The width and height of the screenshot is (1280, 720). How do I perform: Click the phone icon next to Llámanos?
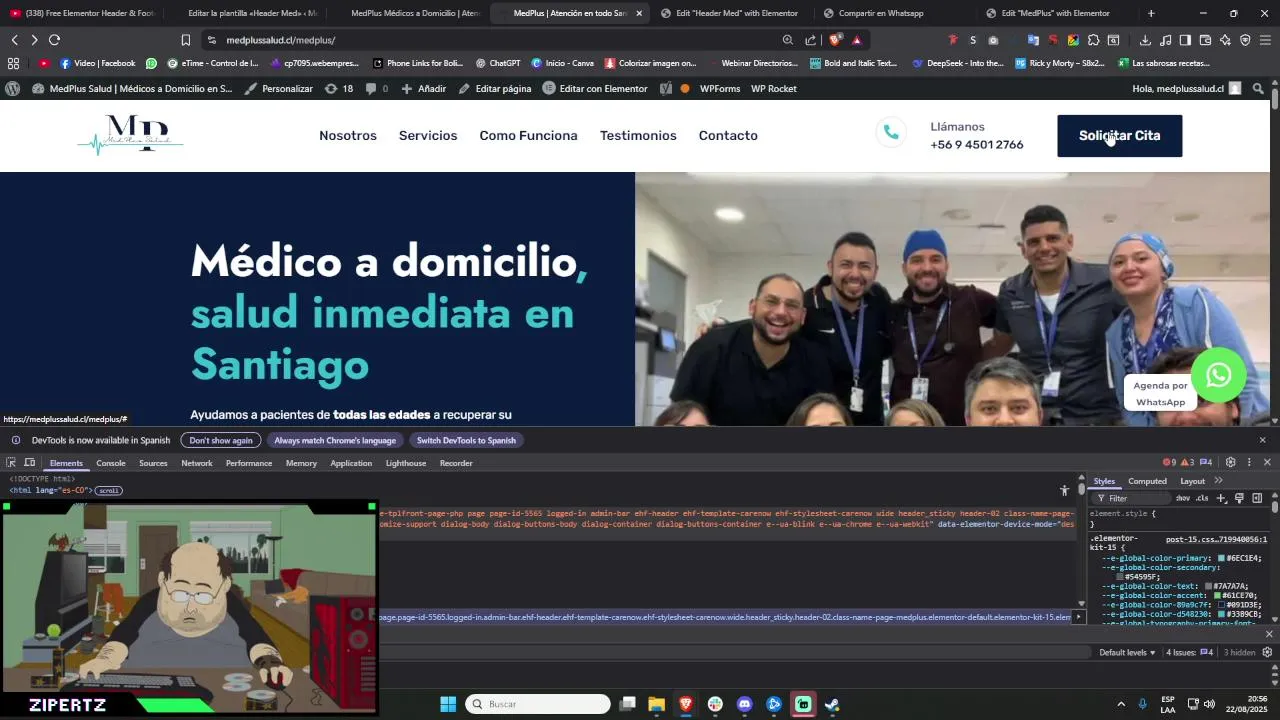[891, 133]
